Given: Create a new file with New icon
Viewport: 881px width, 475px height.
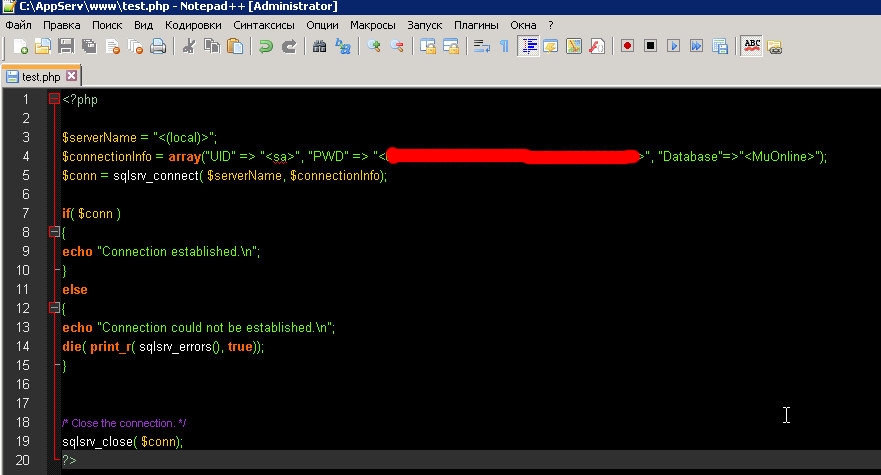Looking at the screenshot, I should point(20,46).
